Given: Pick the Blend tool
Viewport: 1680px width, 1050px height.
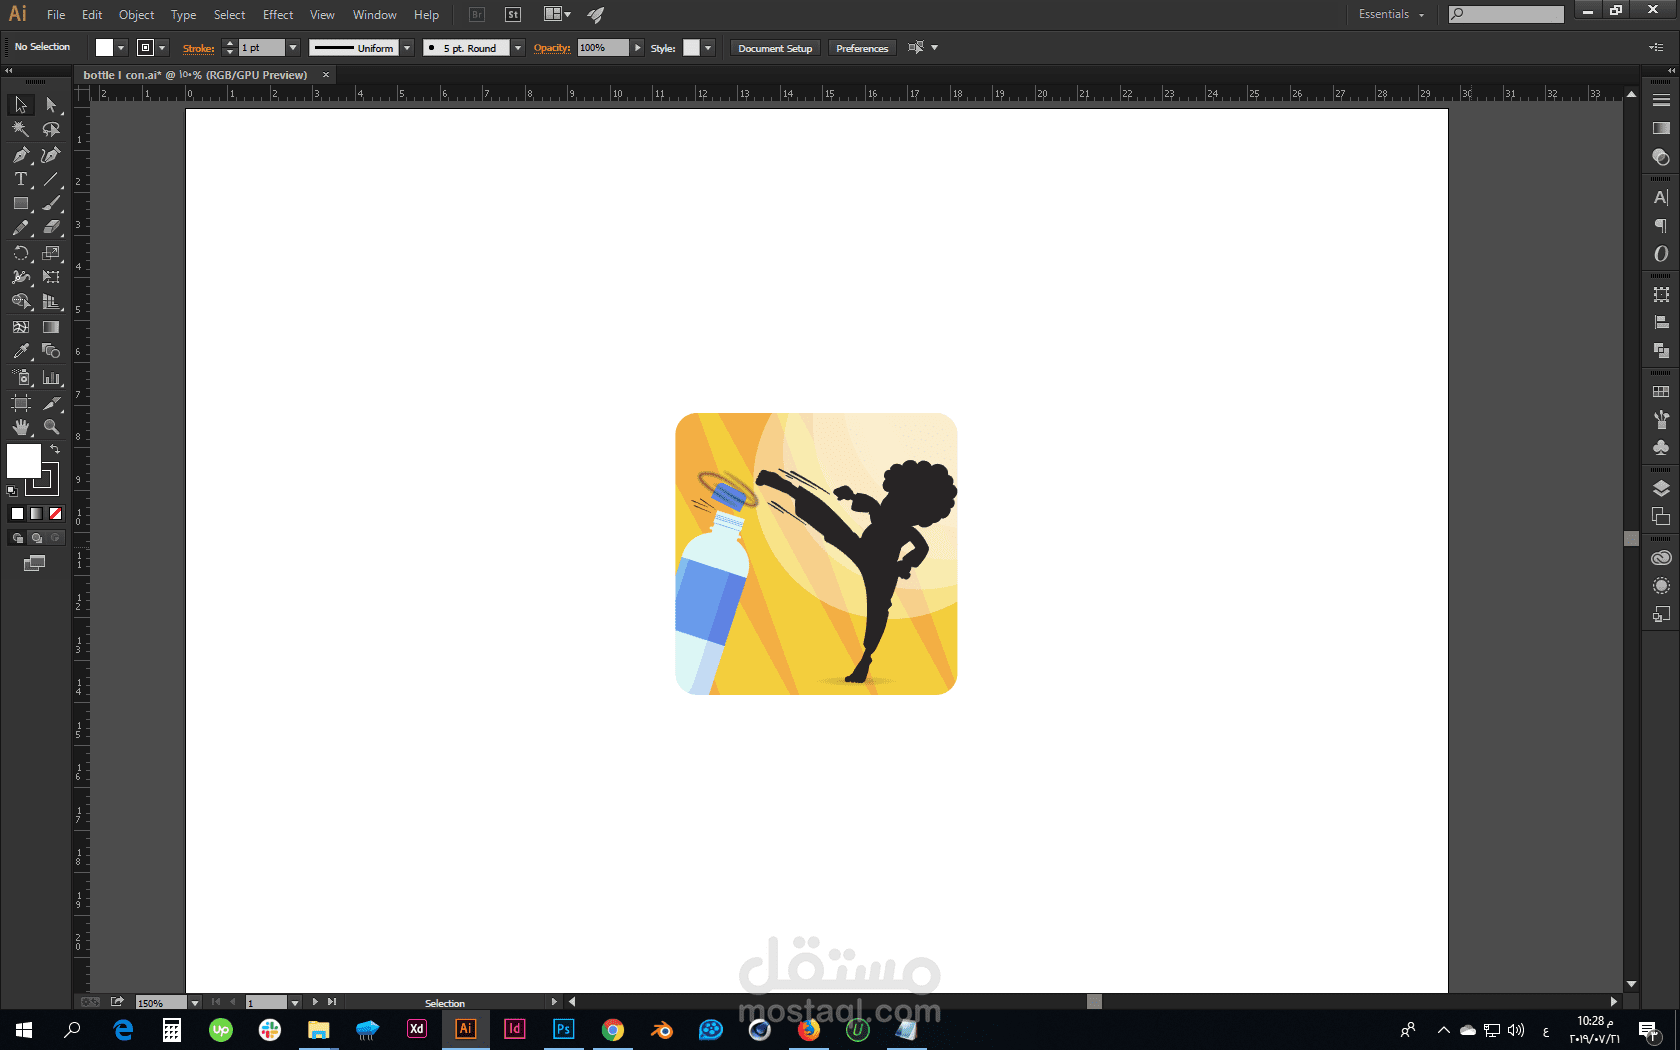Looking at the screenshot, I should (x=51, y=351).
